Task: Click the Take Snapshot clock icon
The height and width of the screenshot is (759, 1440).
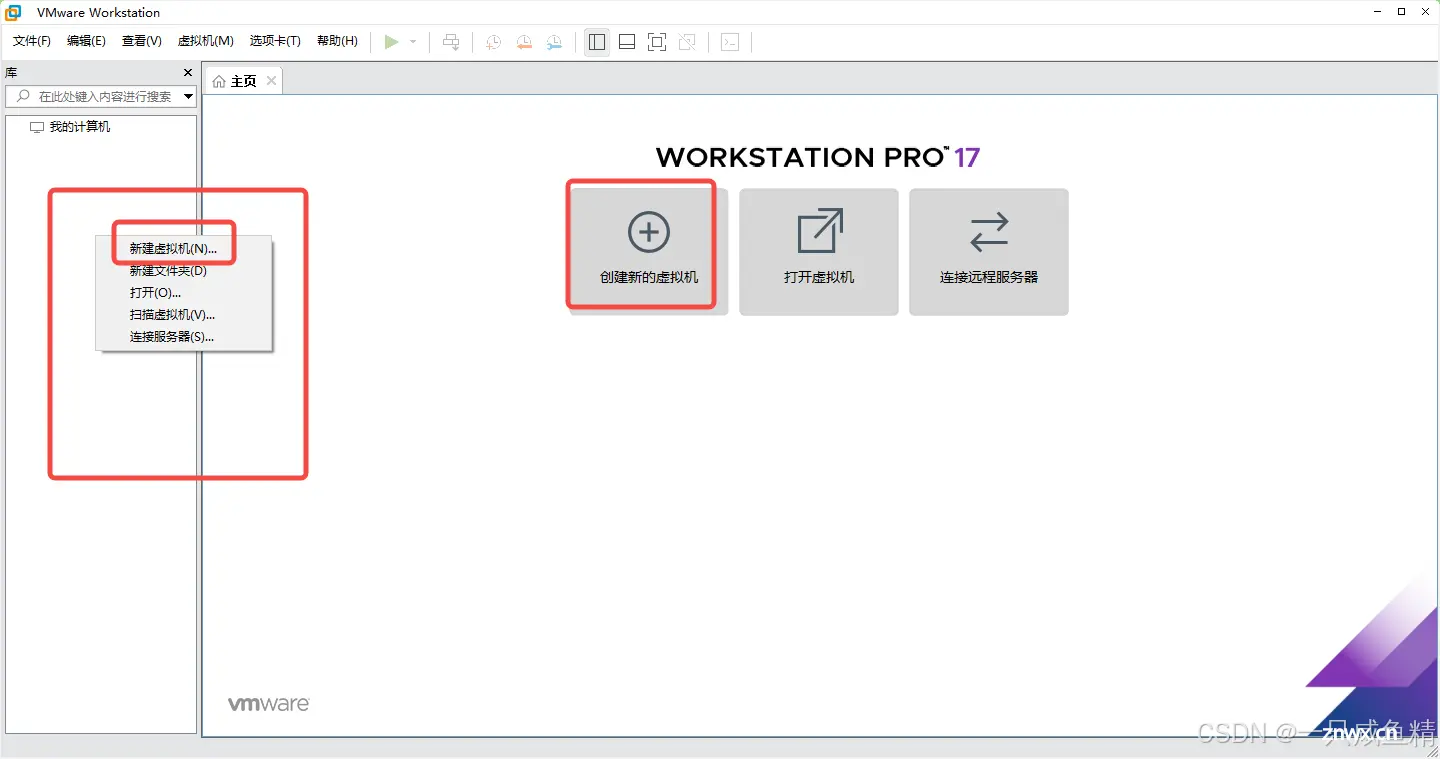Action: point(493,42)
